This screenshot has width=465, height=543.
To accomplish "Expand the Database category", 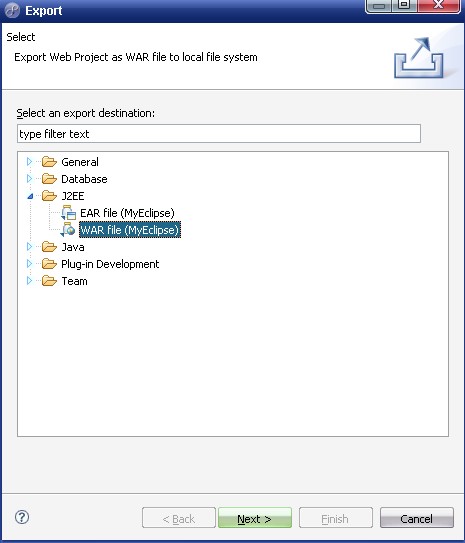I will click(29, 179).
